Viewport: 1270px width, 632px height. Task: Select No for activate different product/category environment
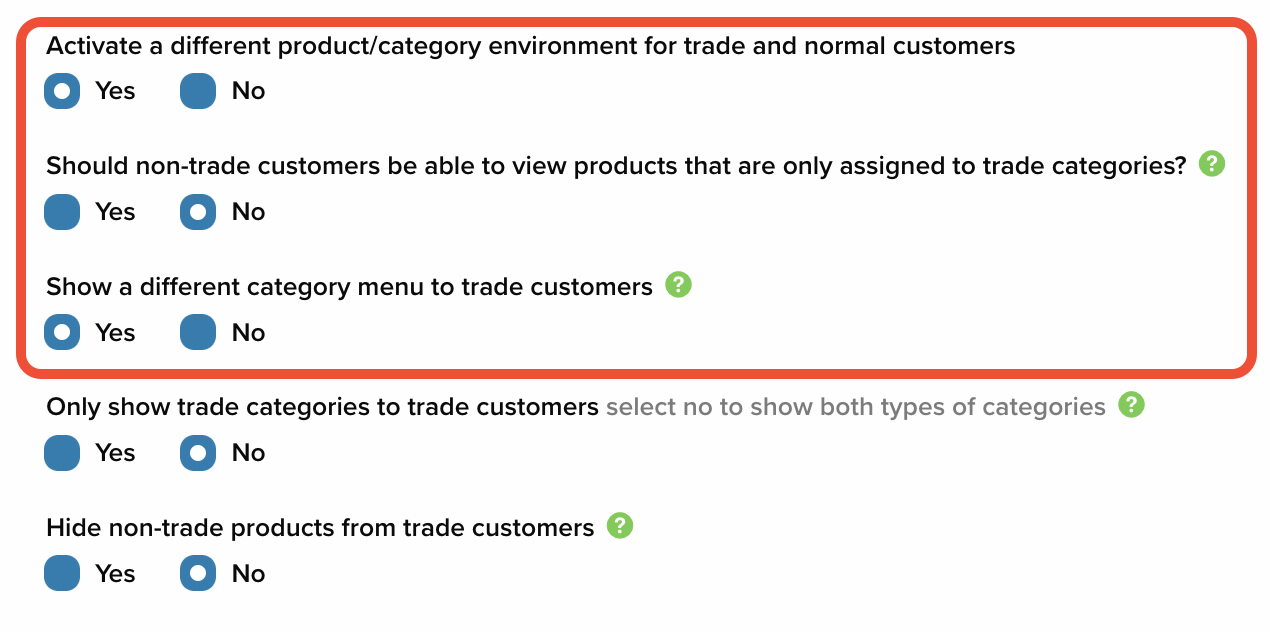[198, 91]
